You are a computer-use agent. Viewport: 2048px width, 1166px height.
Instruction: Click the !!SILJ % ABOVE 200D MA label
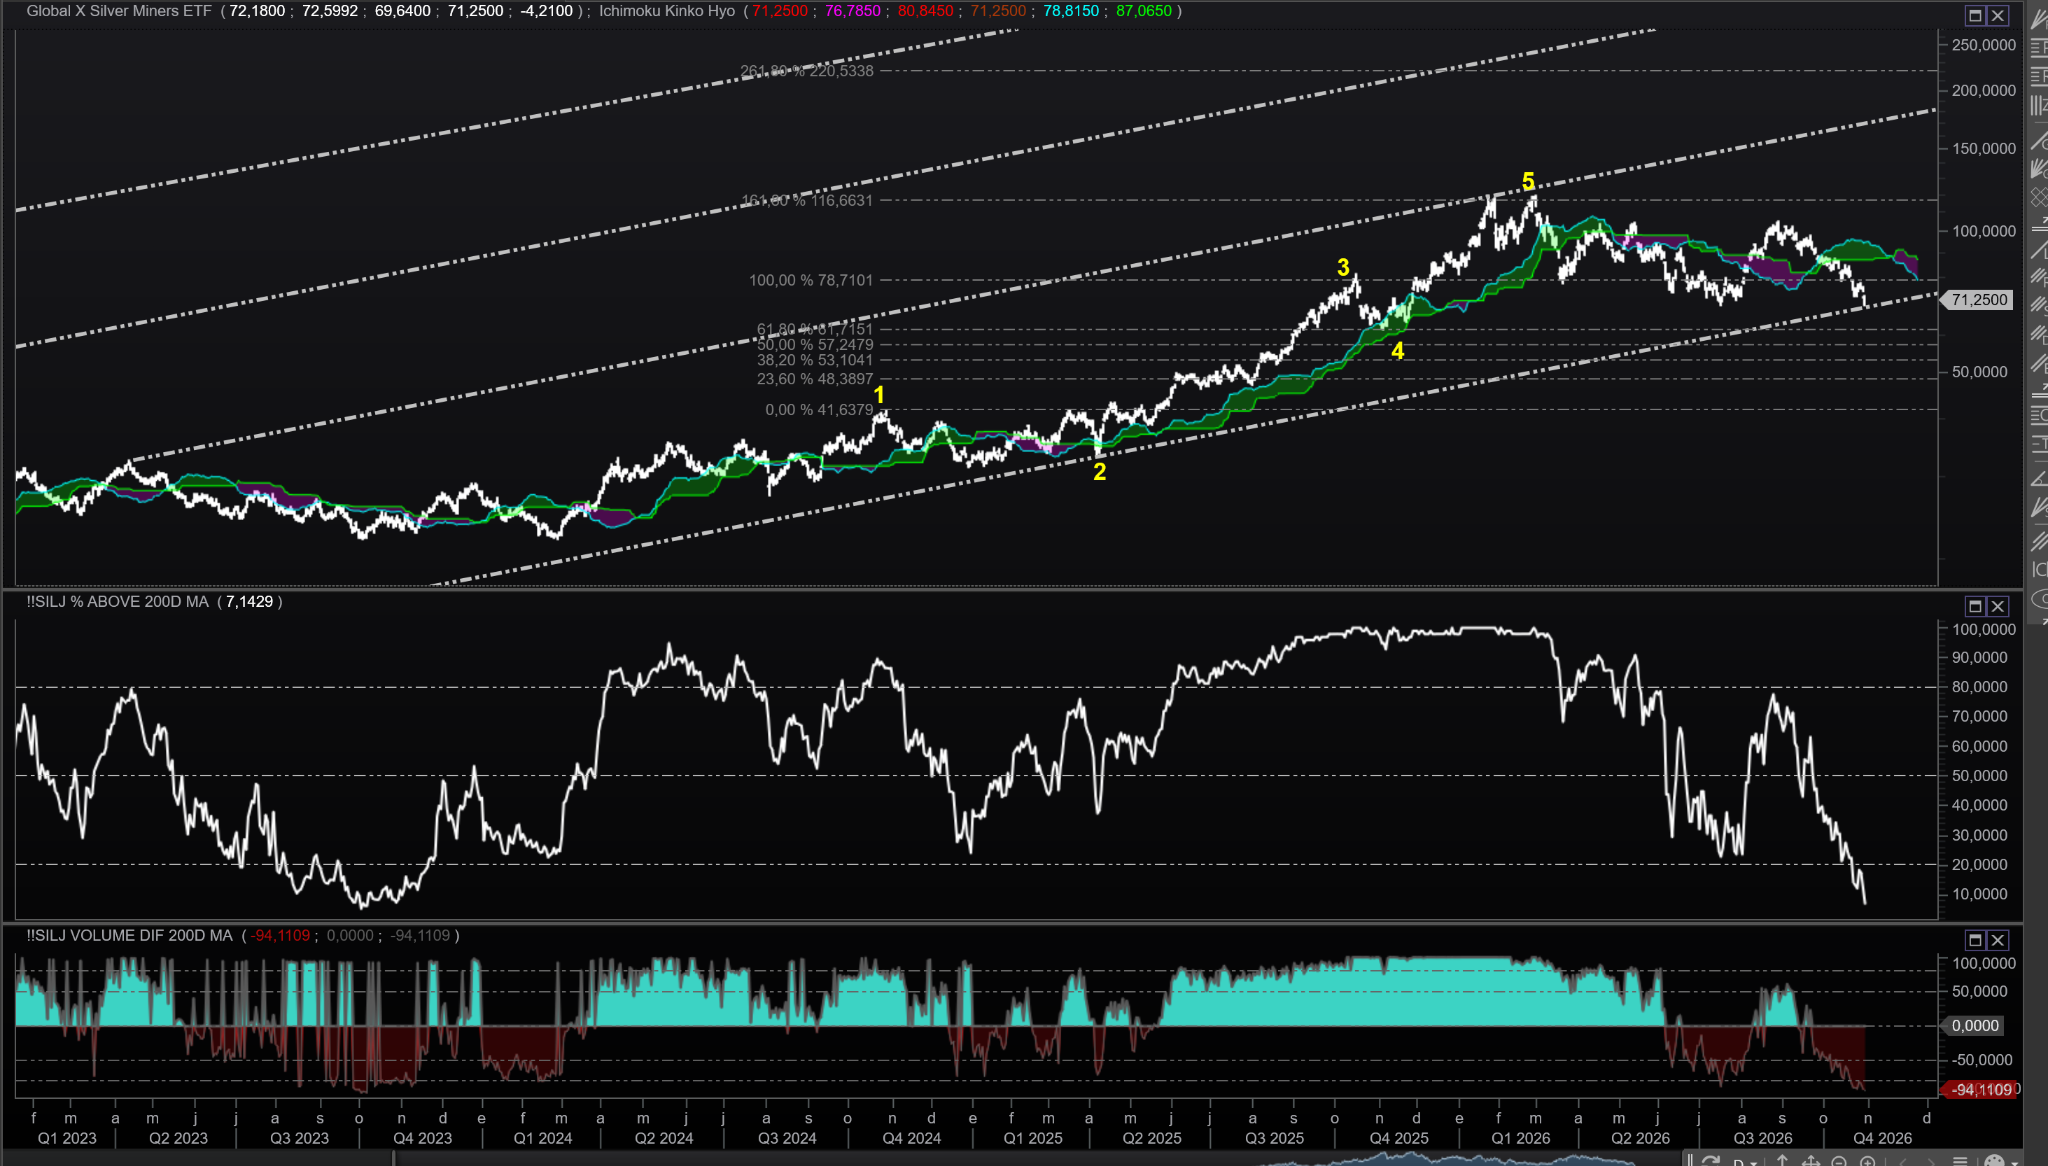pyautogui.click(x=118, y=602)
